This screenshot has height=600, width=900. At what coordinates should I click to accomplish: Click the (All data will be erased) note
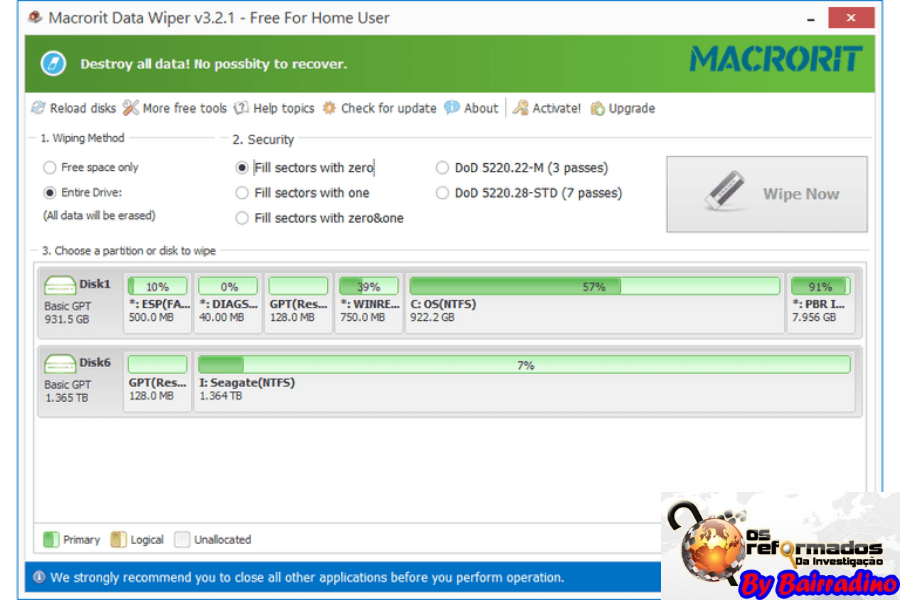99,216
